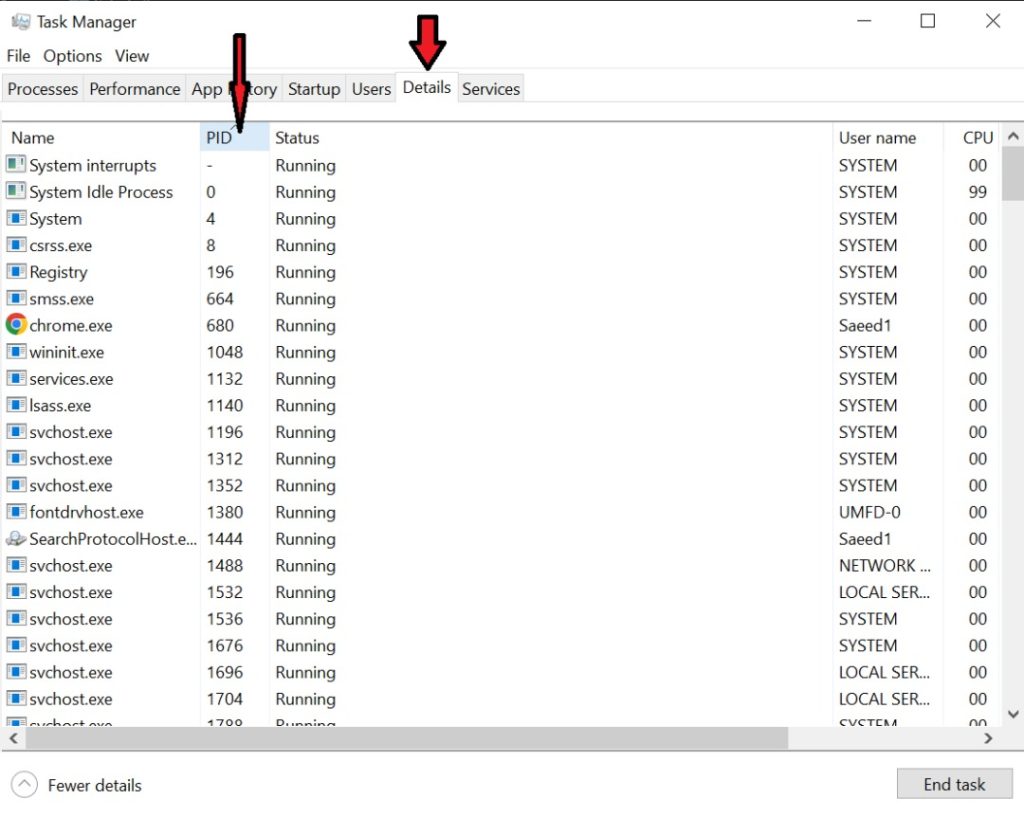Collapse view with Fewer details chevron
The height and width of the screenshot is (817, 1024).
[x=25, y=785]
